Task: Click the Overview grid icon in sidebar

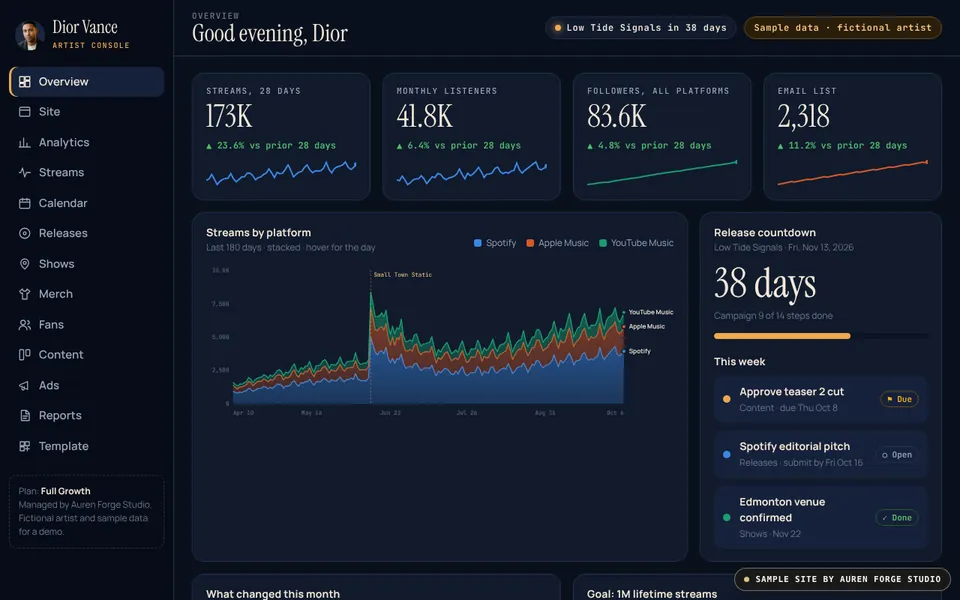Action: (x=24, y=81)
